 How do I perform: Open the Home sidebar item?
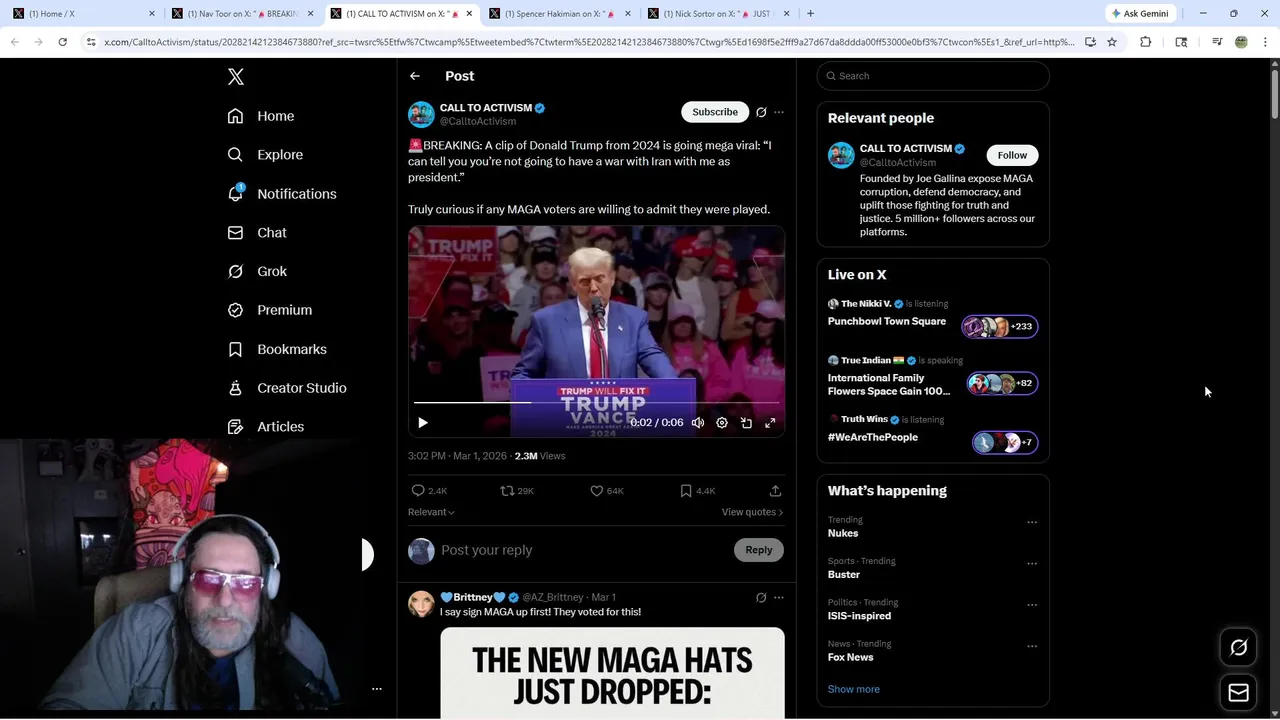tap(261, 116)
